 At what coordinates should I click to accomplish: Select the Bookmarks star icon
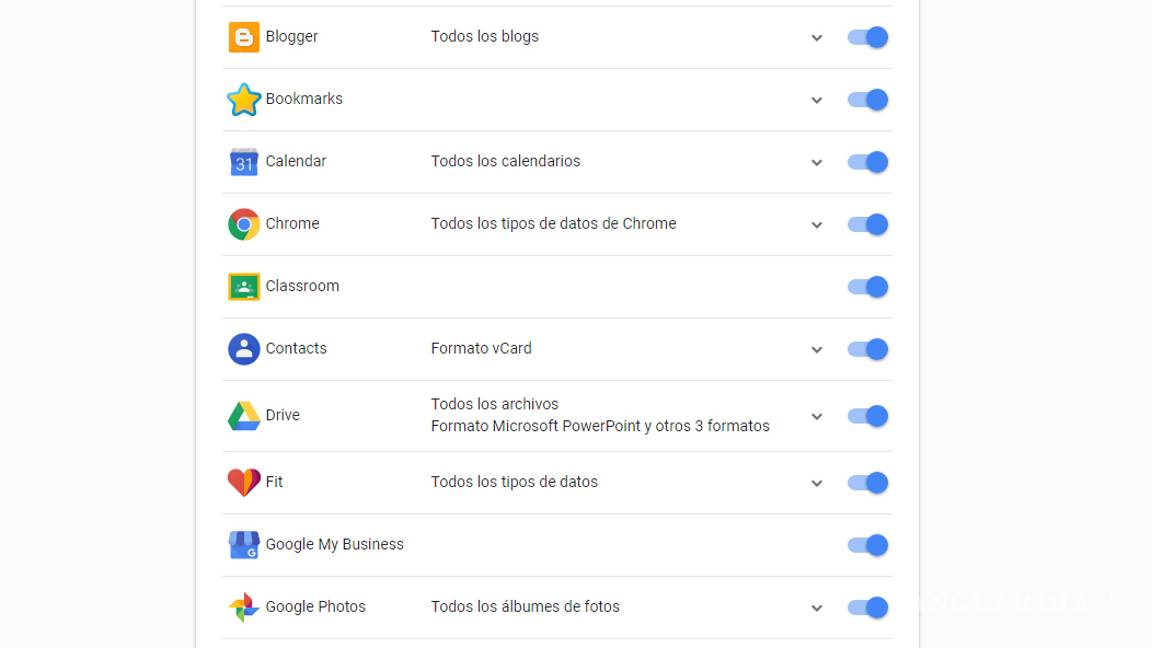click(x=243, y=99)
